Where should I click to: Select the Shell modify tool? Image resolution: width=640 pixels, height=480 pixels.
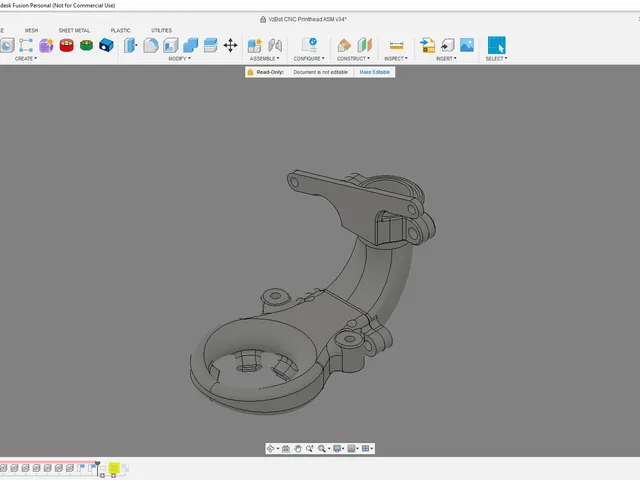tap(171, 45)
